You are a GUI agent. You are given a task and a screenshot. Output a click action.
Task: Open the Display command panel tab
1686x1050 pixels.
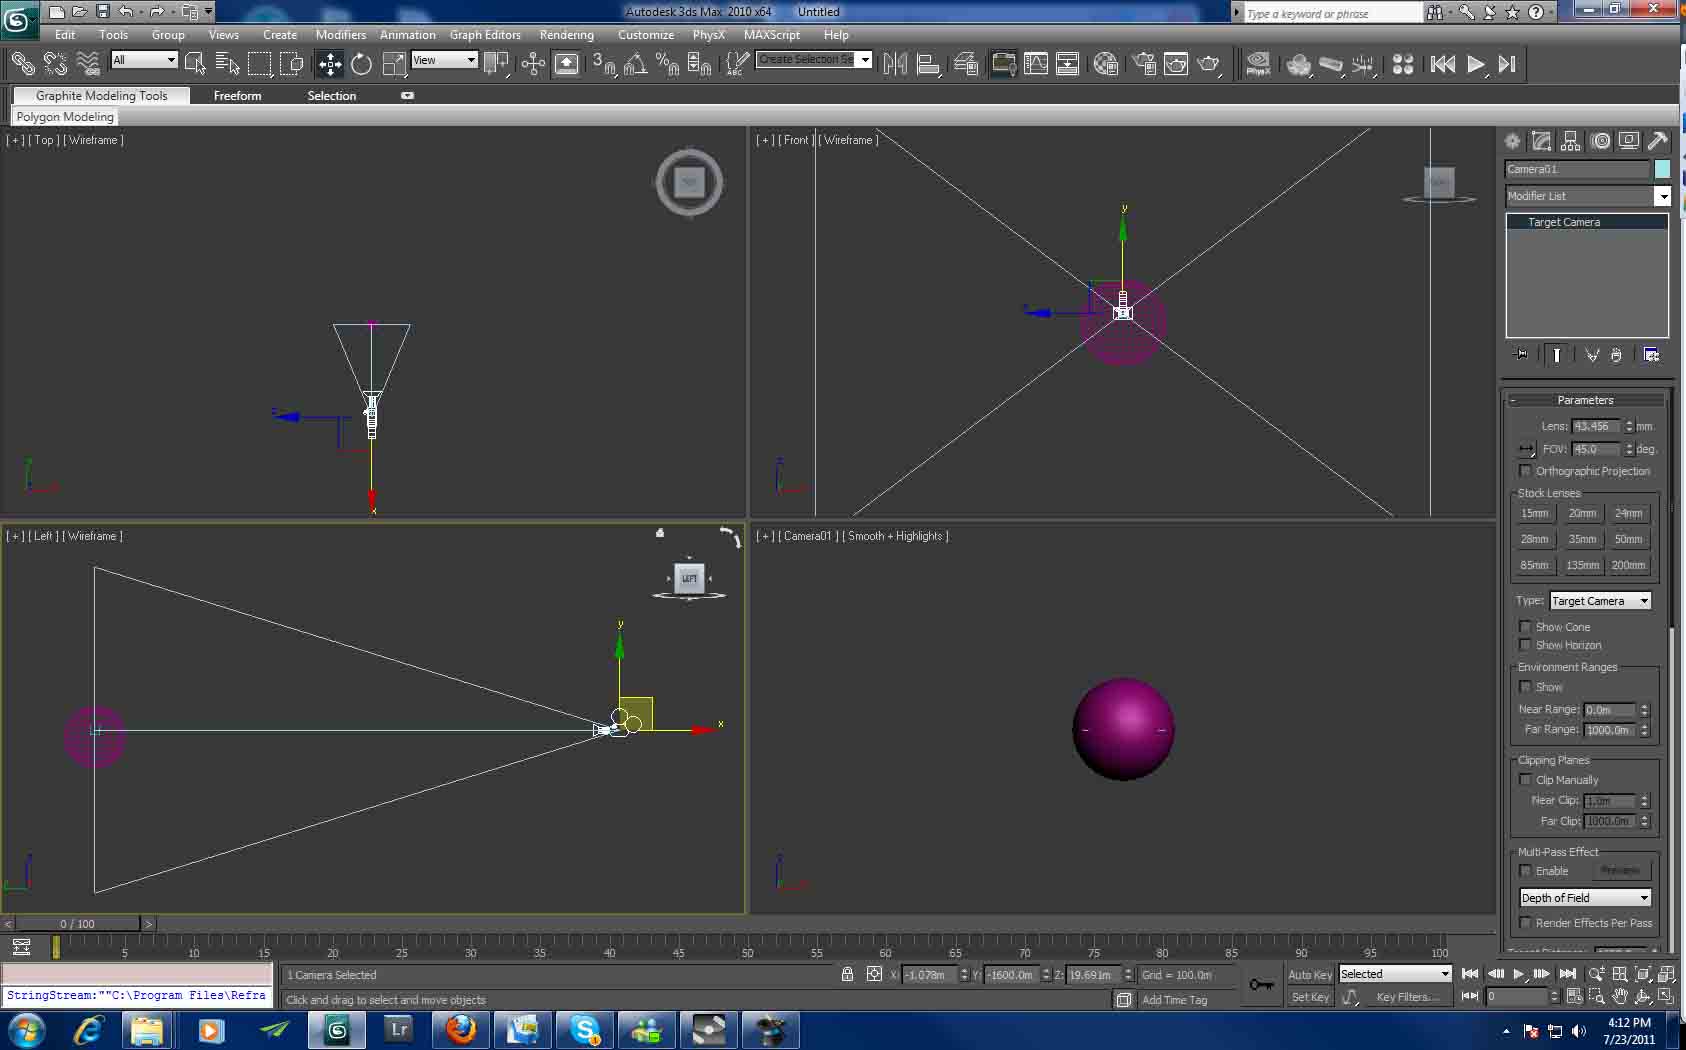click(x=1629, y=141)
